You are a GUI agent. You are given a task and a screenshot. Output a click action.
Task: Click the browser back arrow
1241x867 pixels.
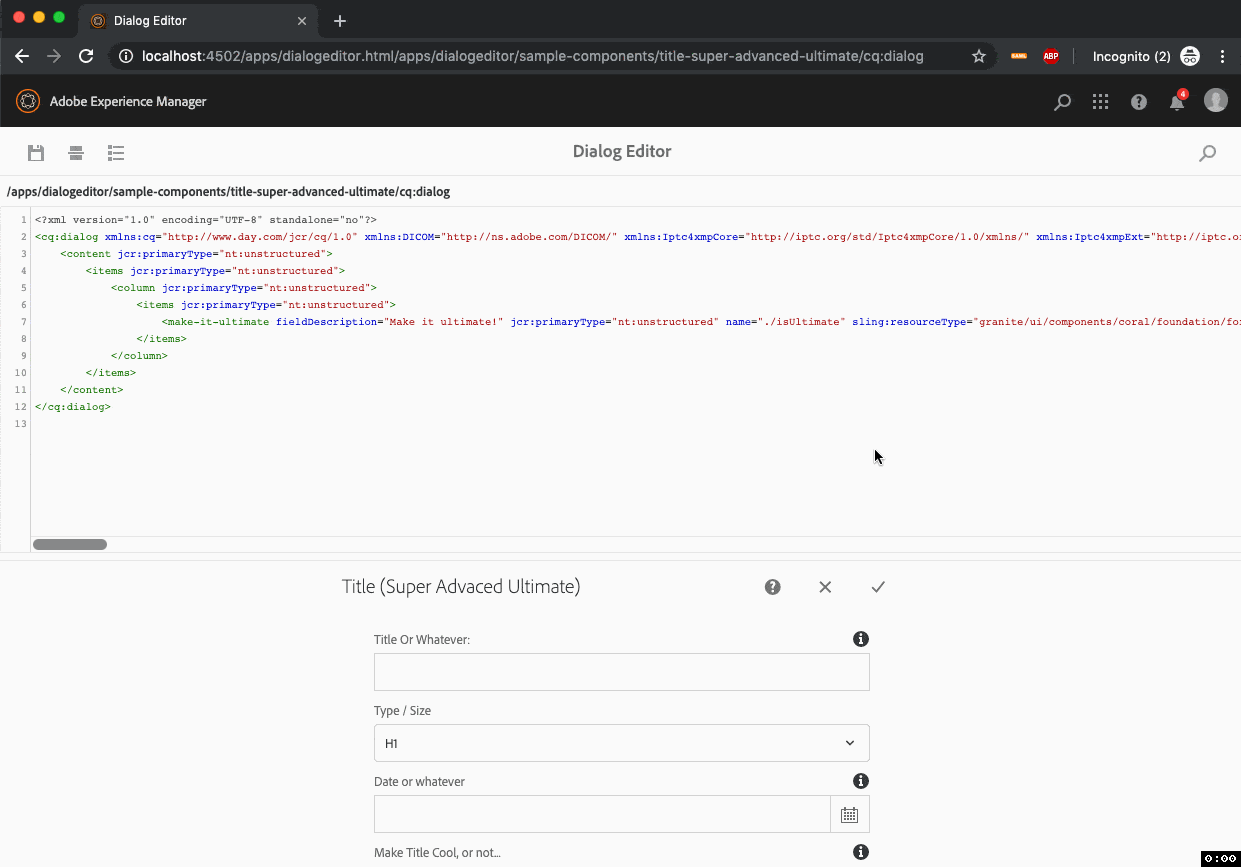click(22, 56)
